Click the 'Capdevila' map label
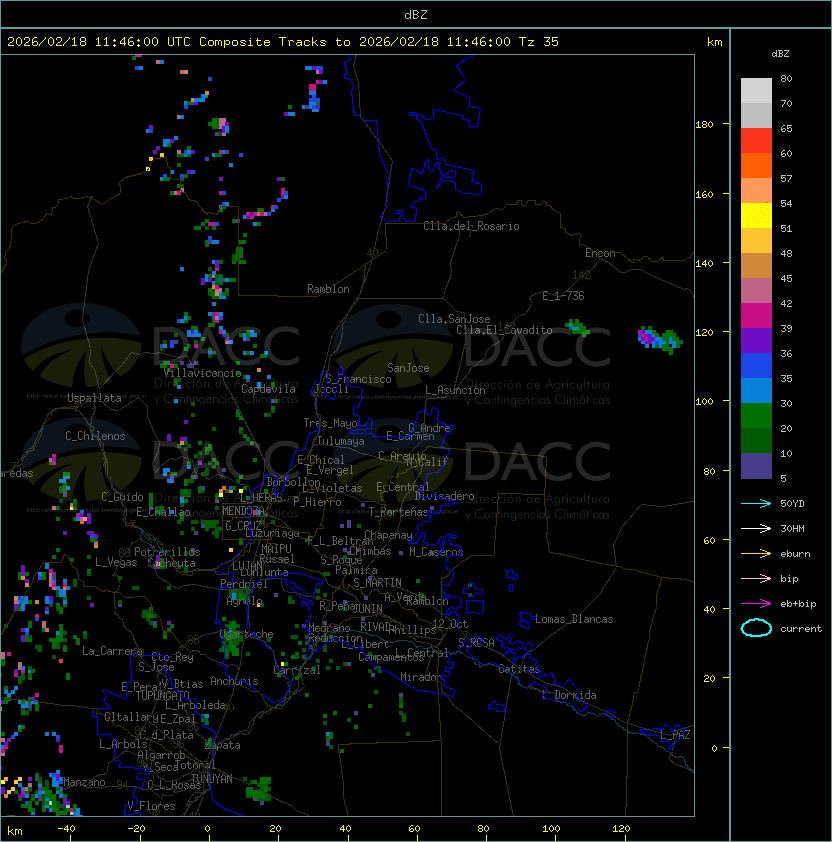 (268, 389)
